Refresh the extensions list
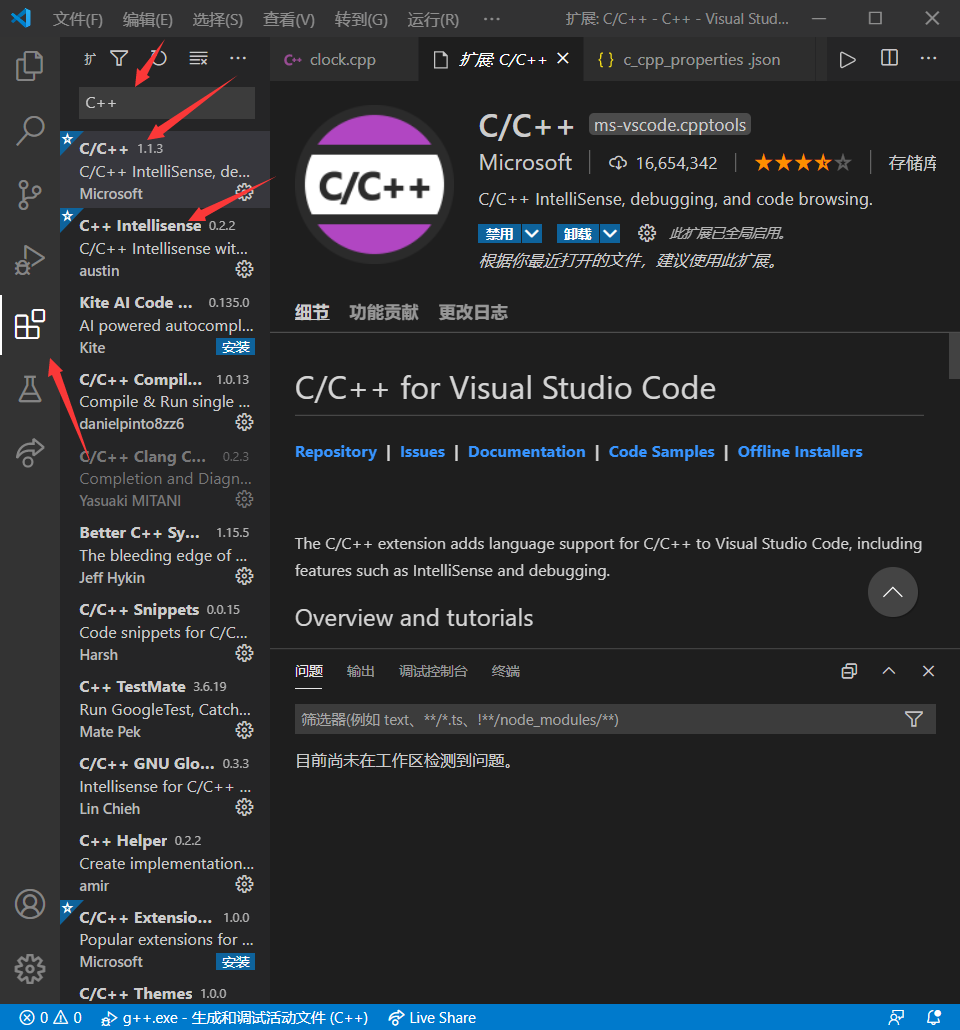The image size is (960, 1030). pyautogui.click(x=158, y=59)
